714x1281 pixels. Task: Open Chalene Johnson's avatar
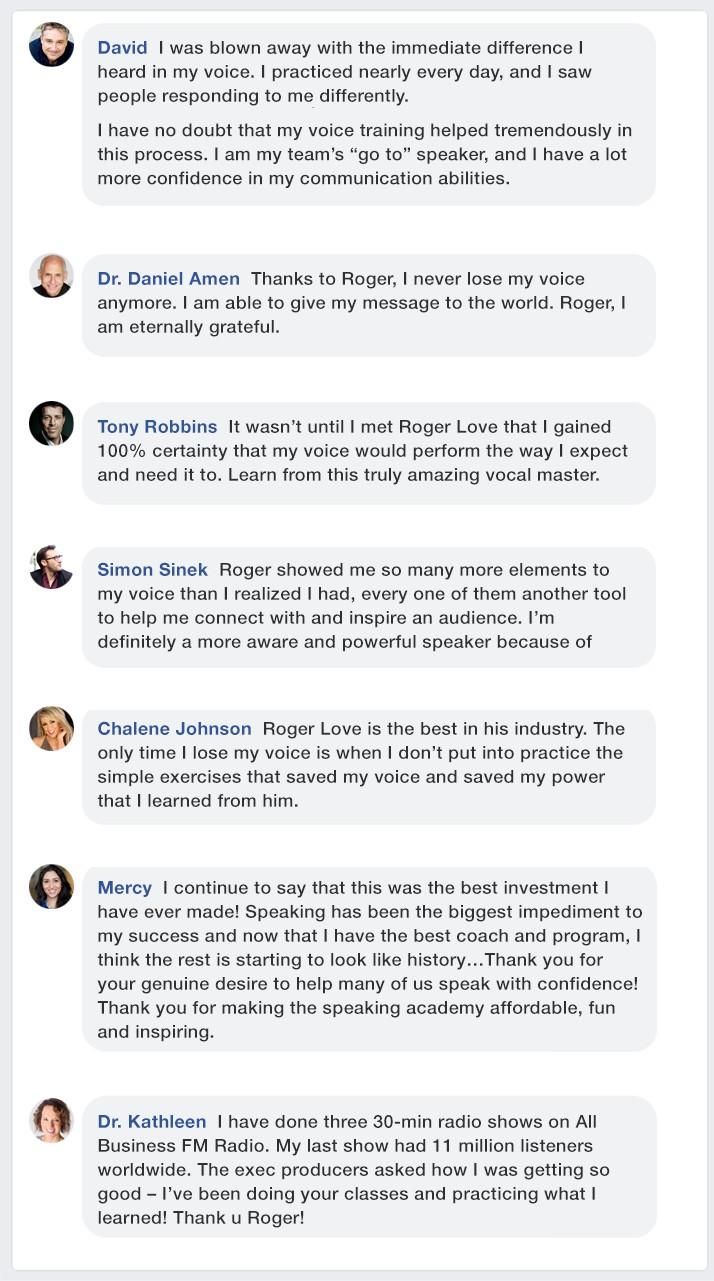click(x=51, y=728)
